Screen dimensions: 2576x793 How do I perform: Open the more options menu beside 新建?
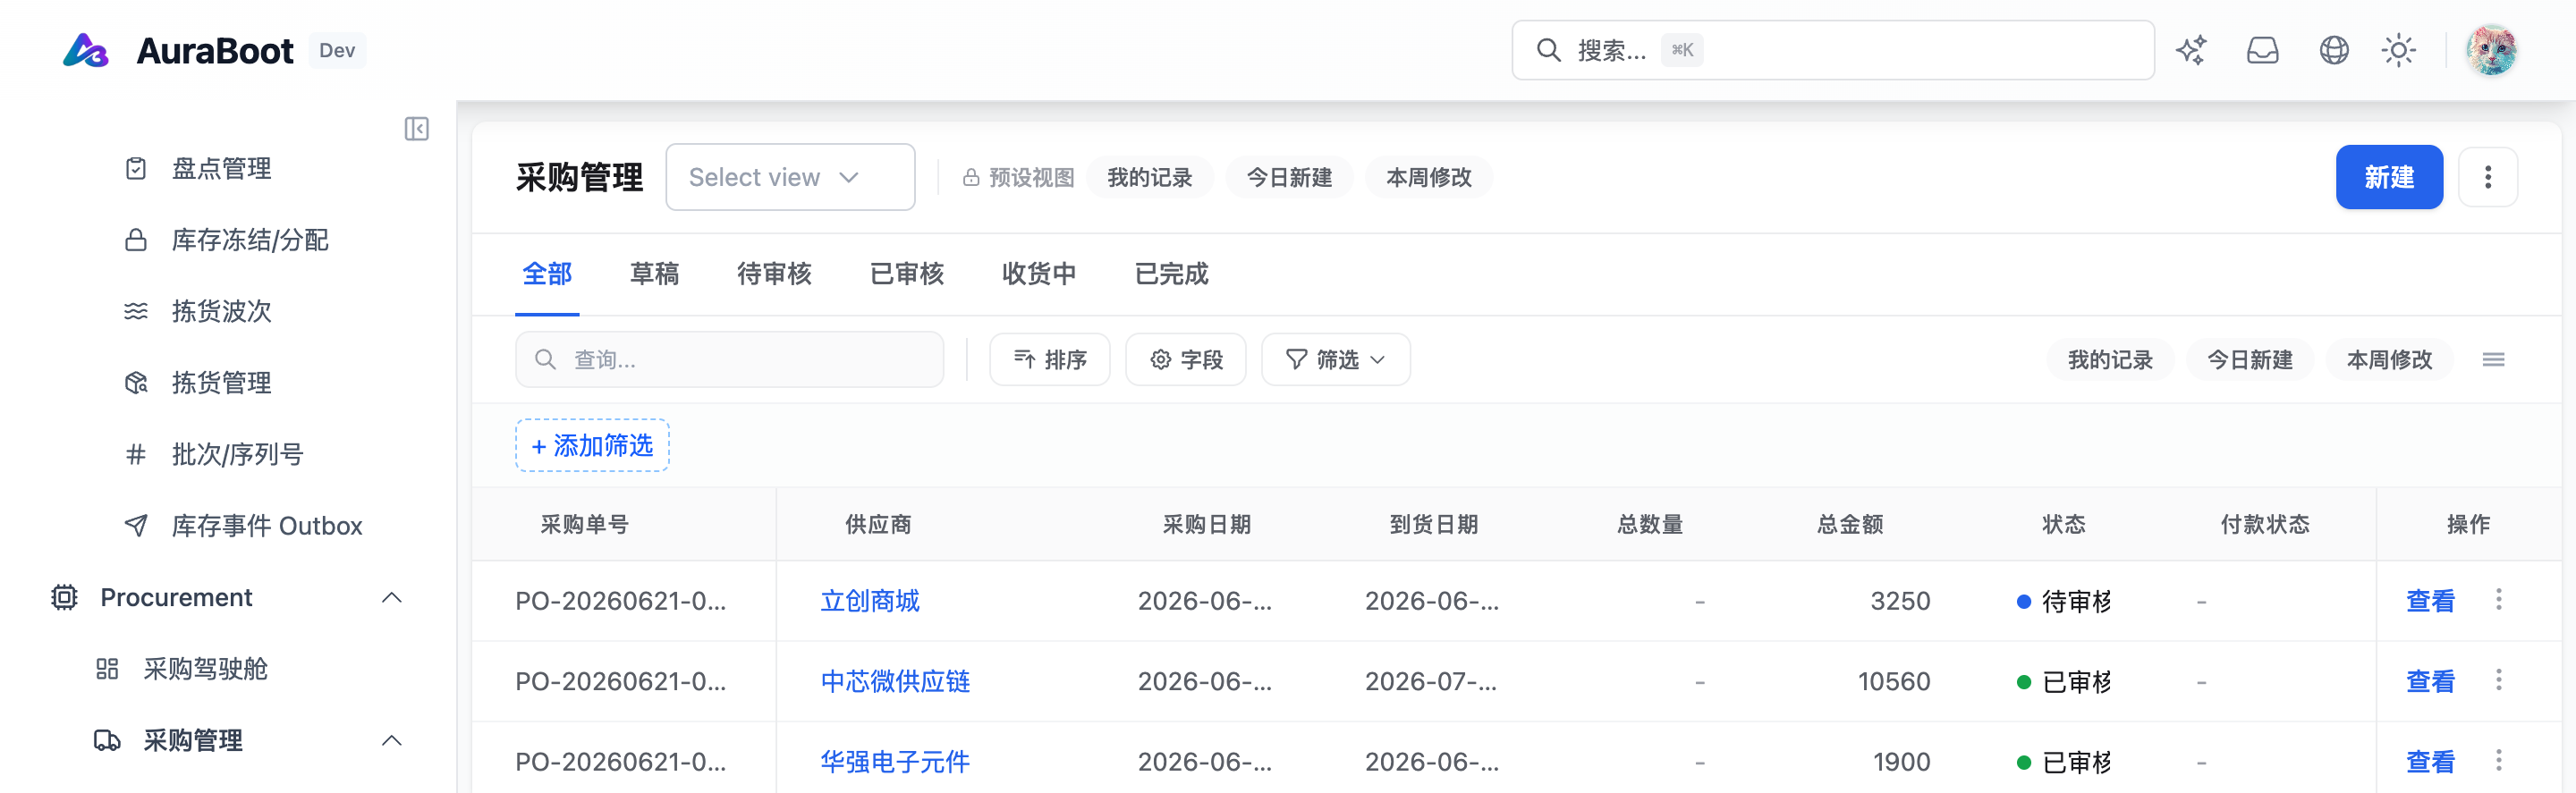(x=2488, y=177)
